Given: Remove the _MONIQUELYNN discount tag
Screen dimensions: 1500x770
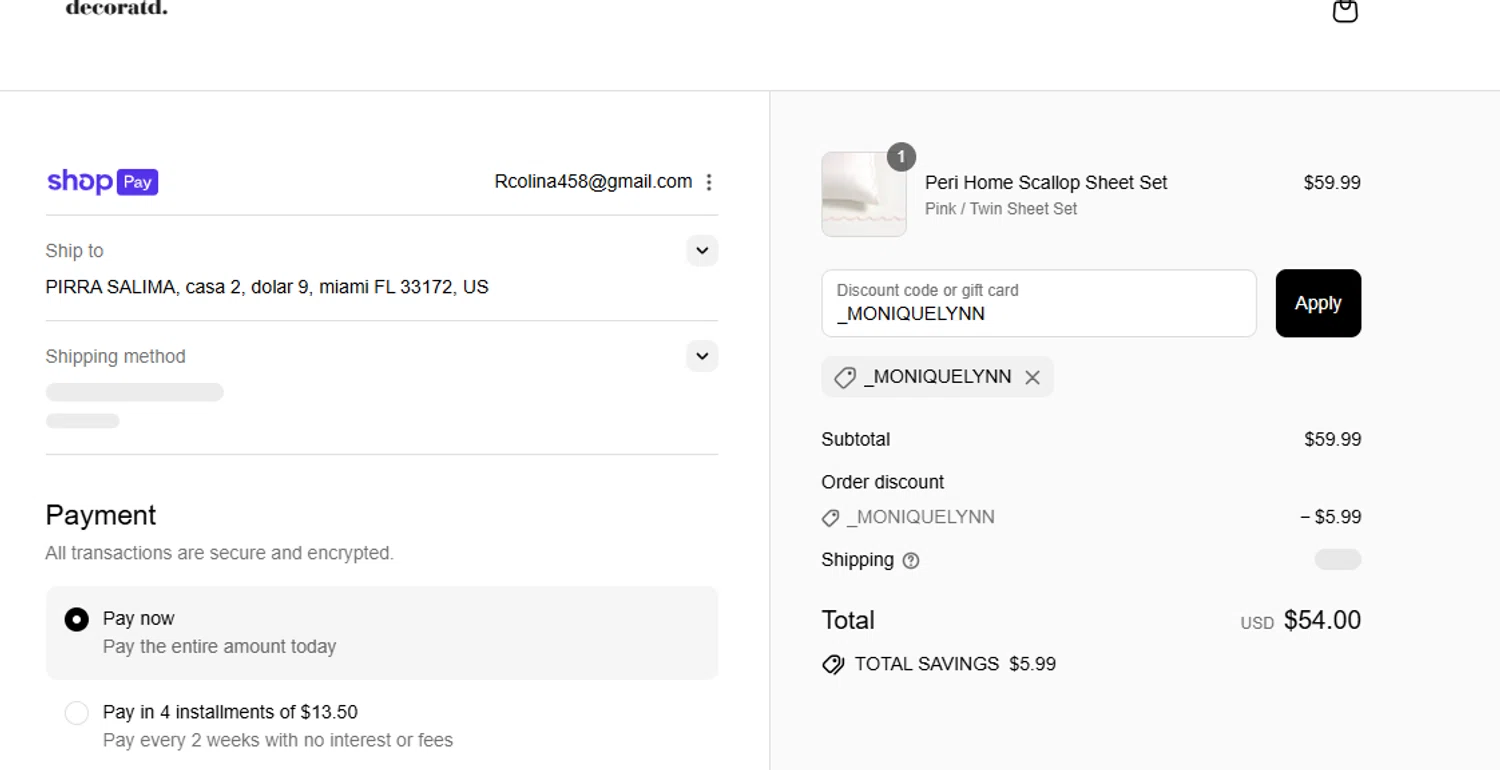Looking at the screenshot, I should click(x=1032, y=377).
